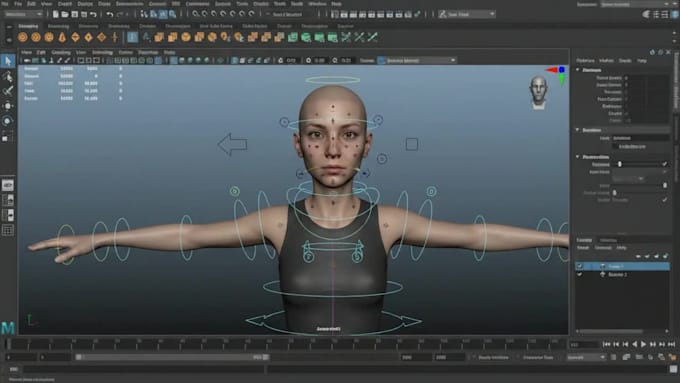
Task: Select the square rig control right of head
Action: coord(412,144)
